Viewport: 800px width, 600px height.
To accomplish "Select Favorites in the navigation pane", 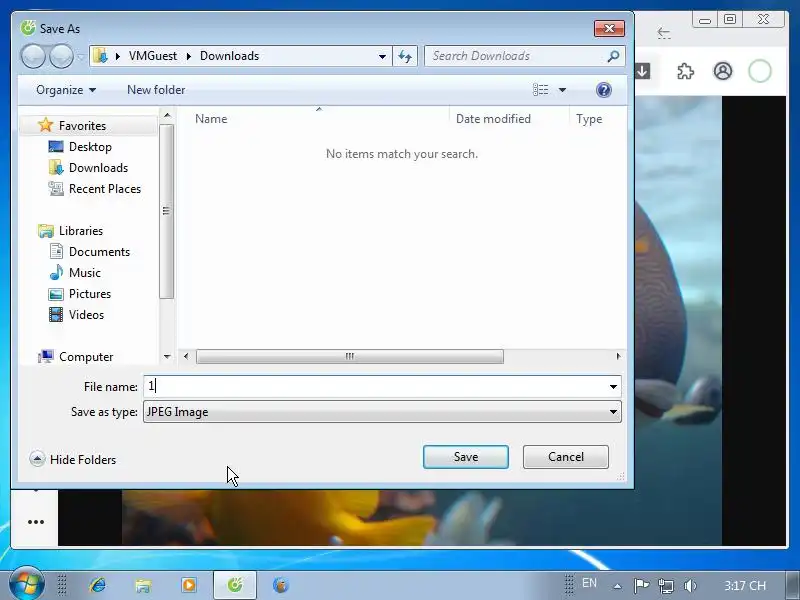I will pos(82,126).
